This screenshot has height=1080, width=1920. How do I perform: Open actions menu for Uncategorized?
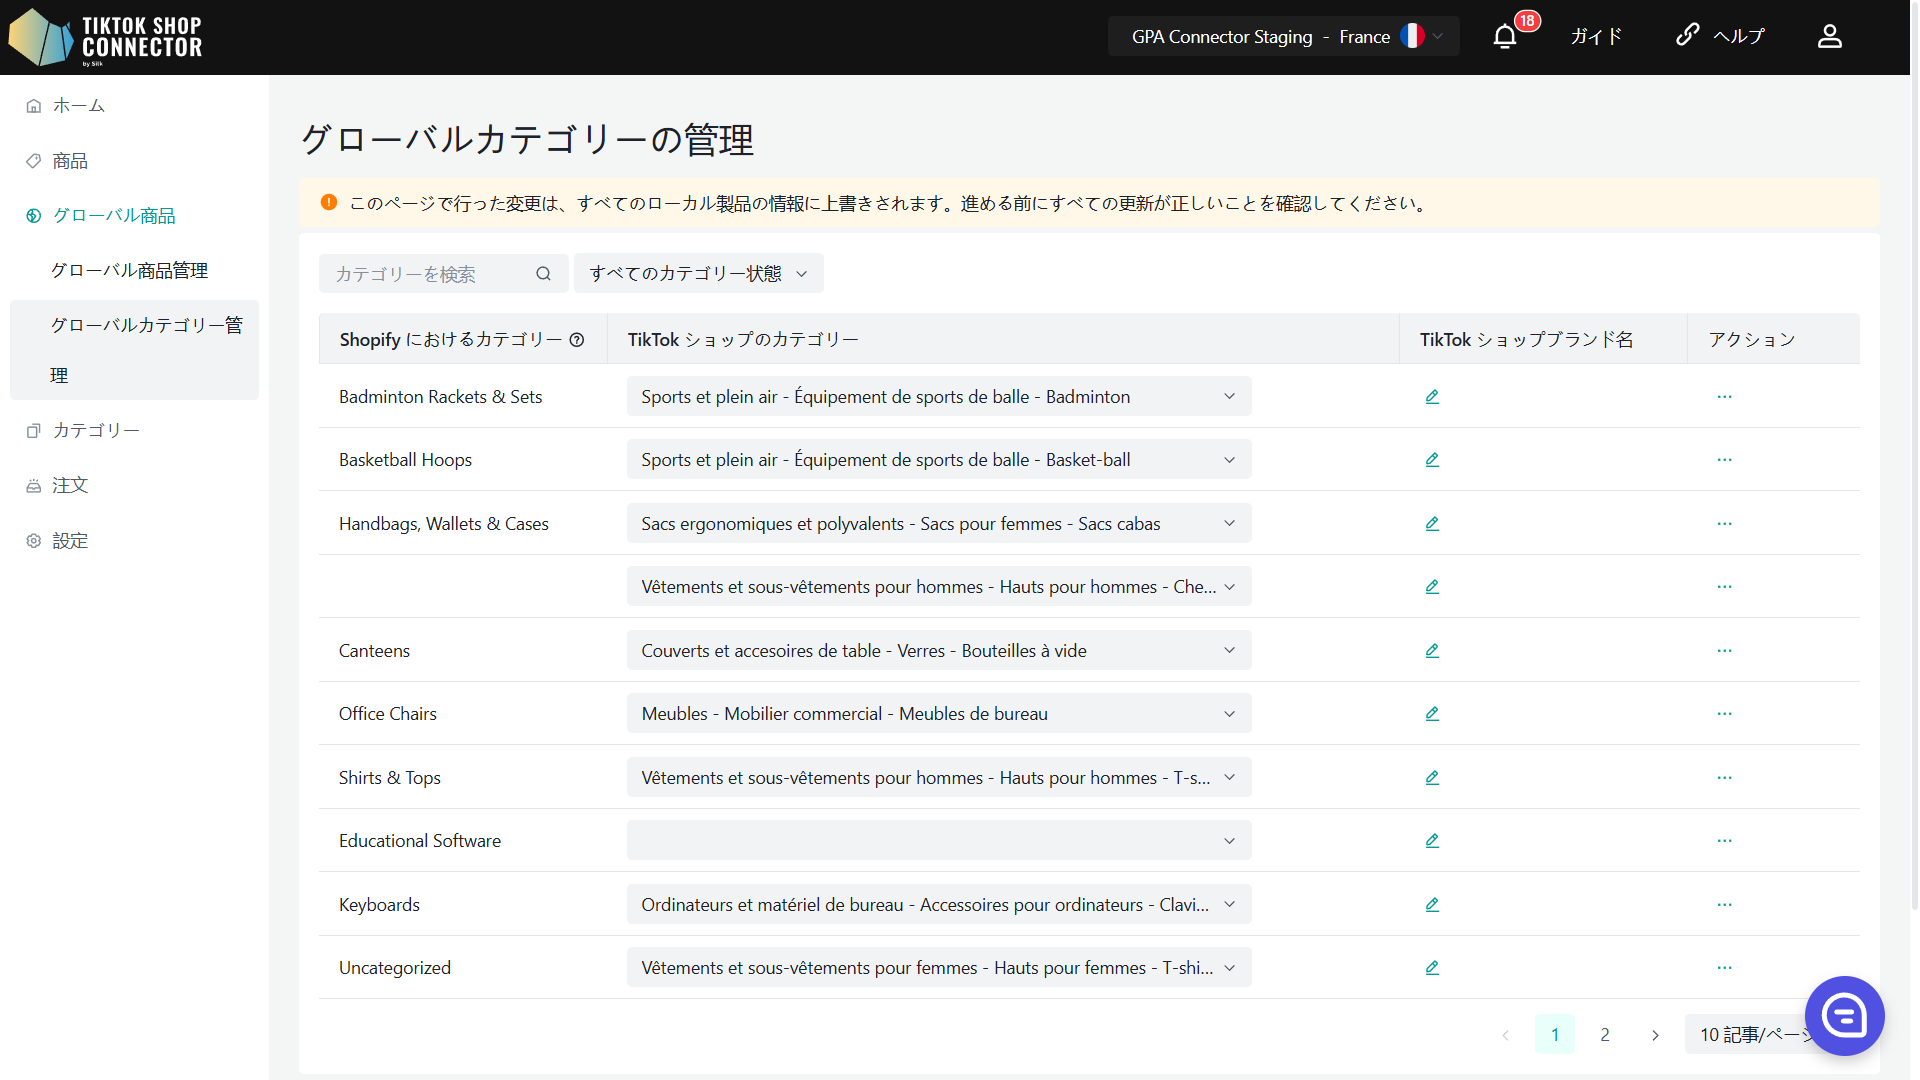click(1725, 968)
